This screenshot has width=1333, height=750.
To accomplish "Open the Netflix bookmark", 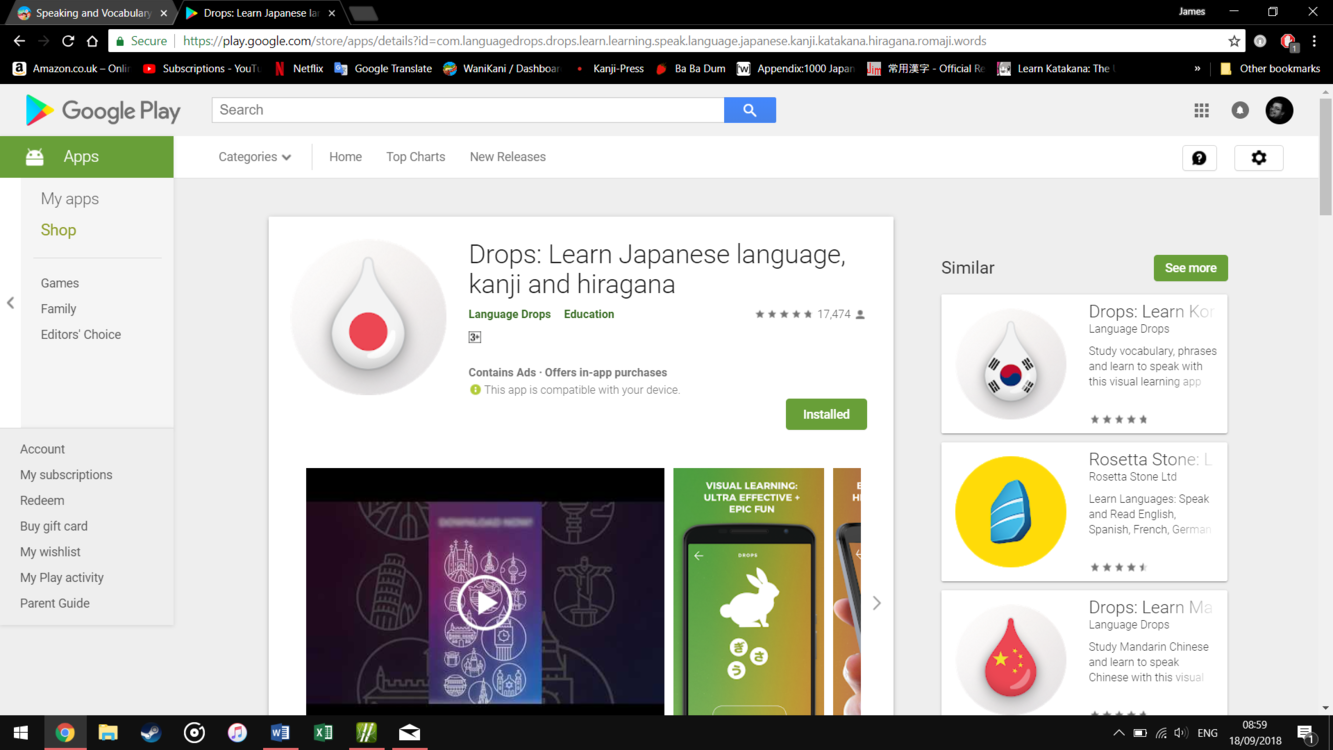I will tap(298, 69).
